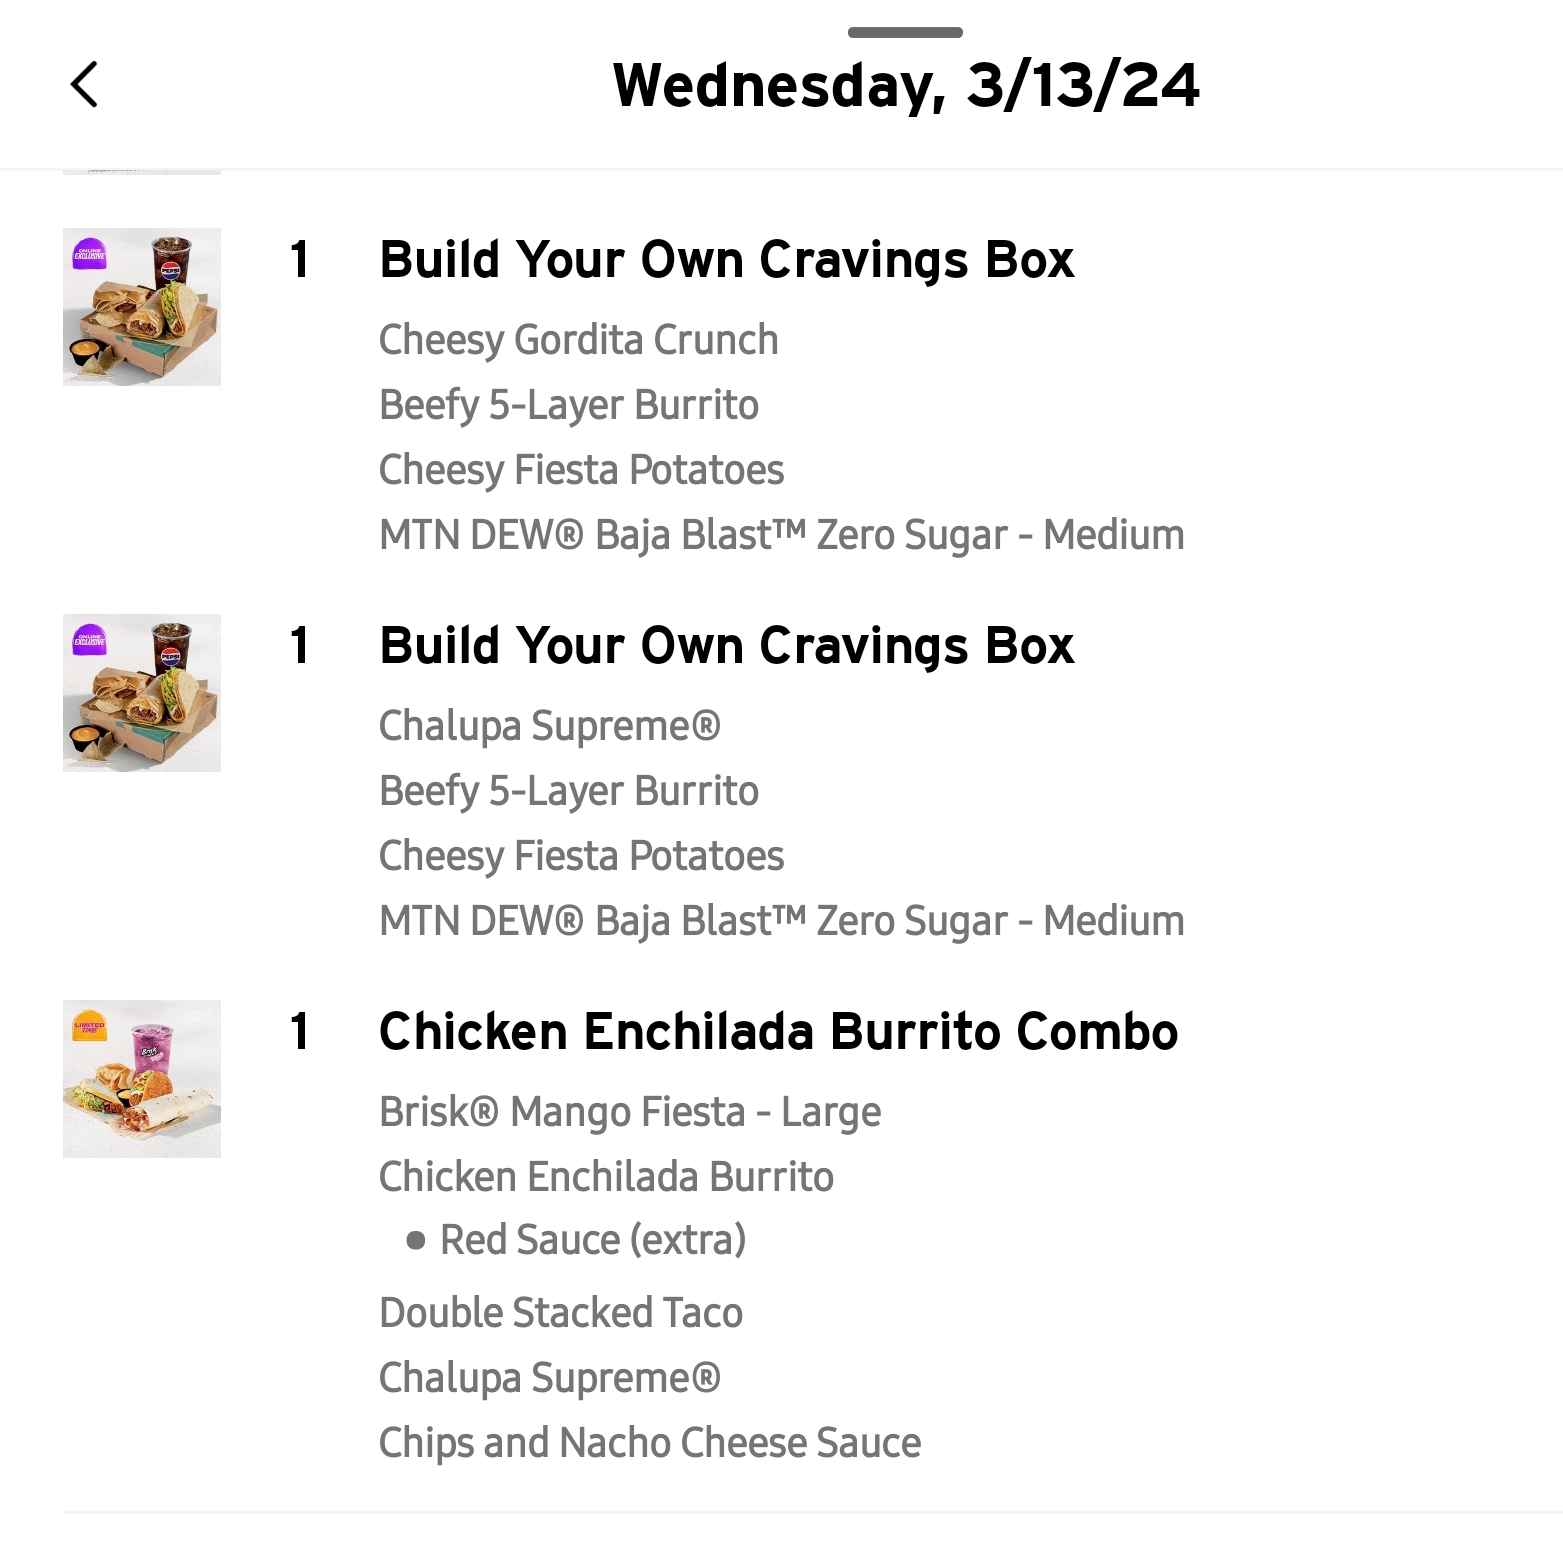Tap Chalupa Supreme in second Cravings Box
The width and height of the screenshot is (1563, 1552).
coord(549,727)
